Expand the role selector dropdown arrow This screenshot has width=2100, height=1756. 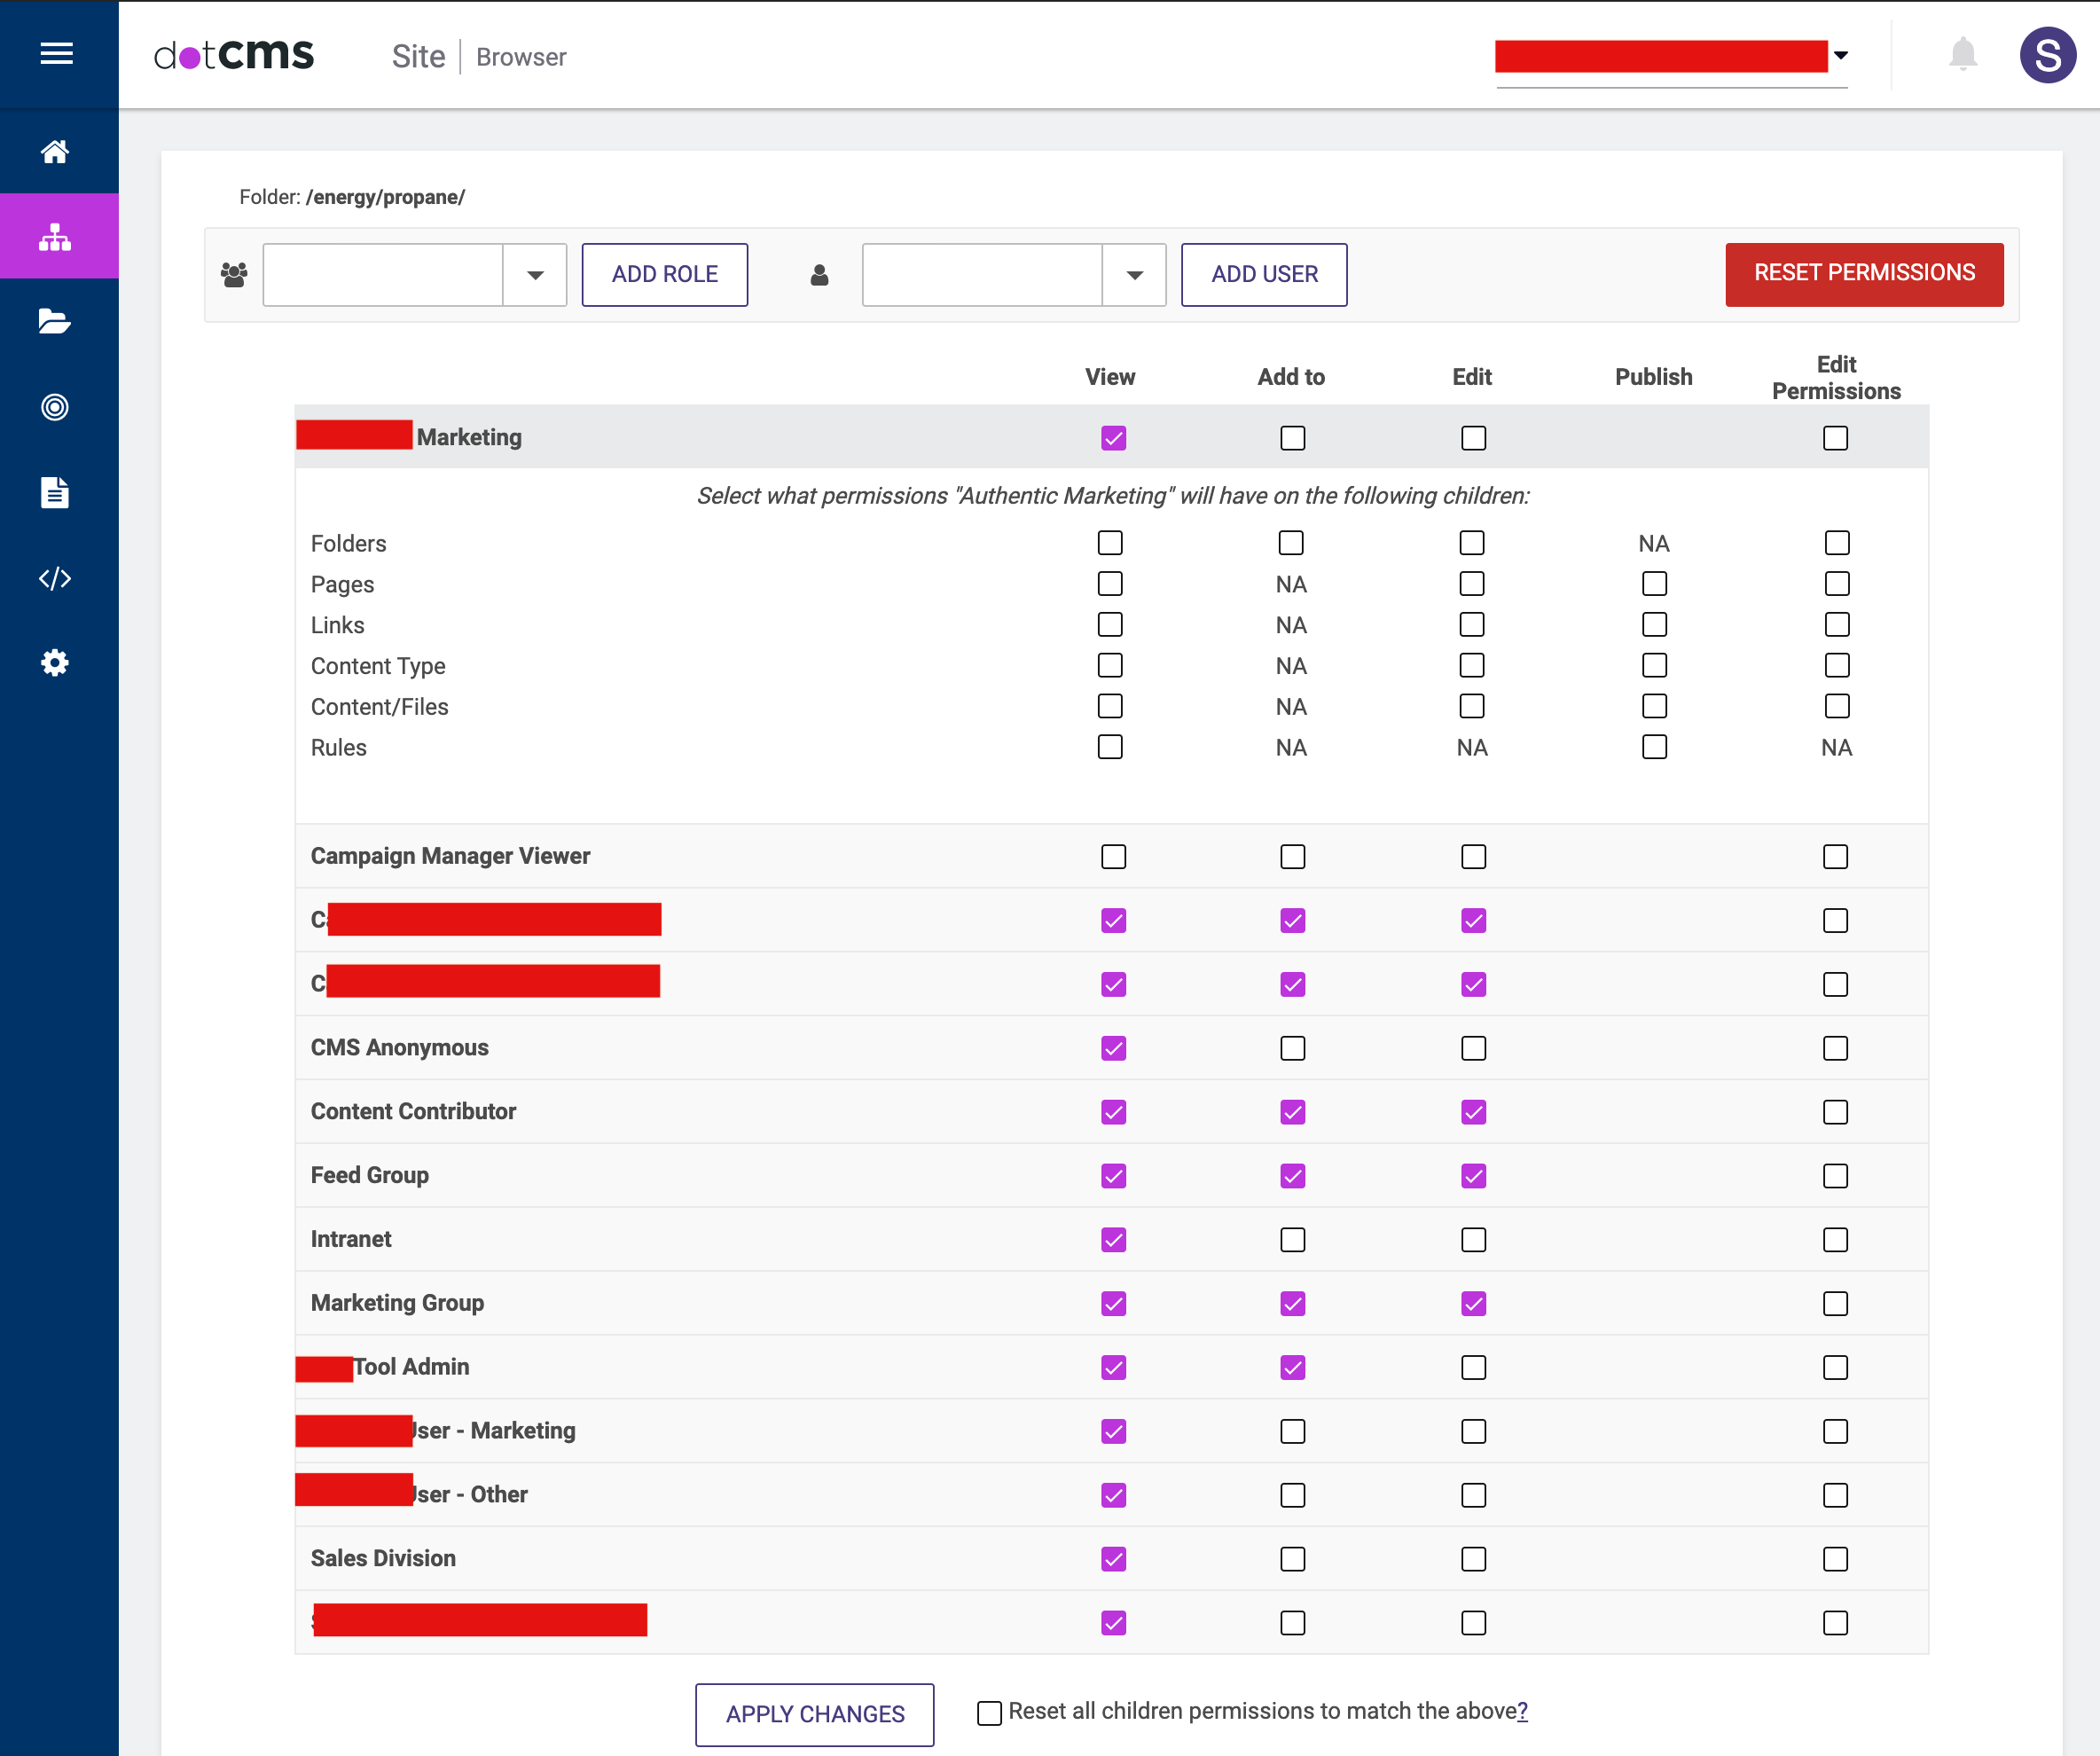coord(535,275)
